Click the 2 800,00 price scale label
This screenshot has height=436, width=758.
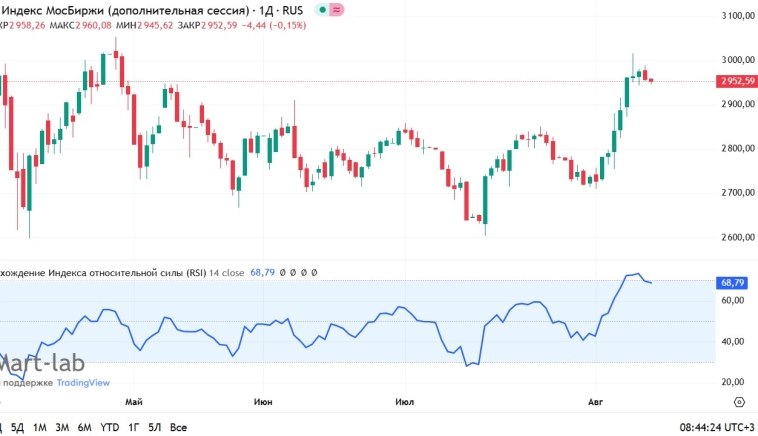738,148
